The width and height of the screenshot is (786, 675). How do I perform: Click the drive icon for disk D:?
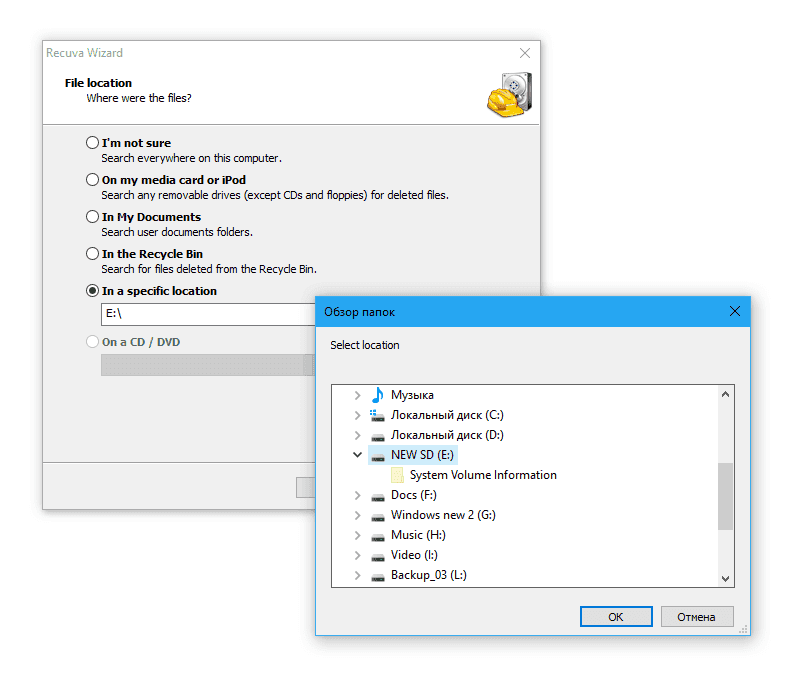click(378, 437)
